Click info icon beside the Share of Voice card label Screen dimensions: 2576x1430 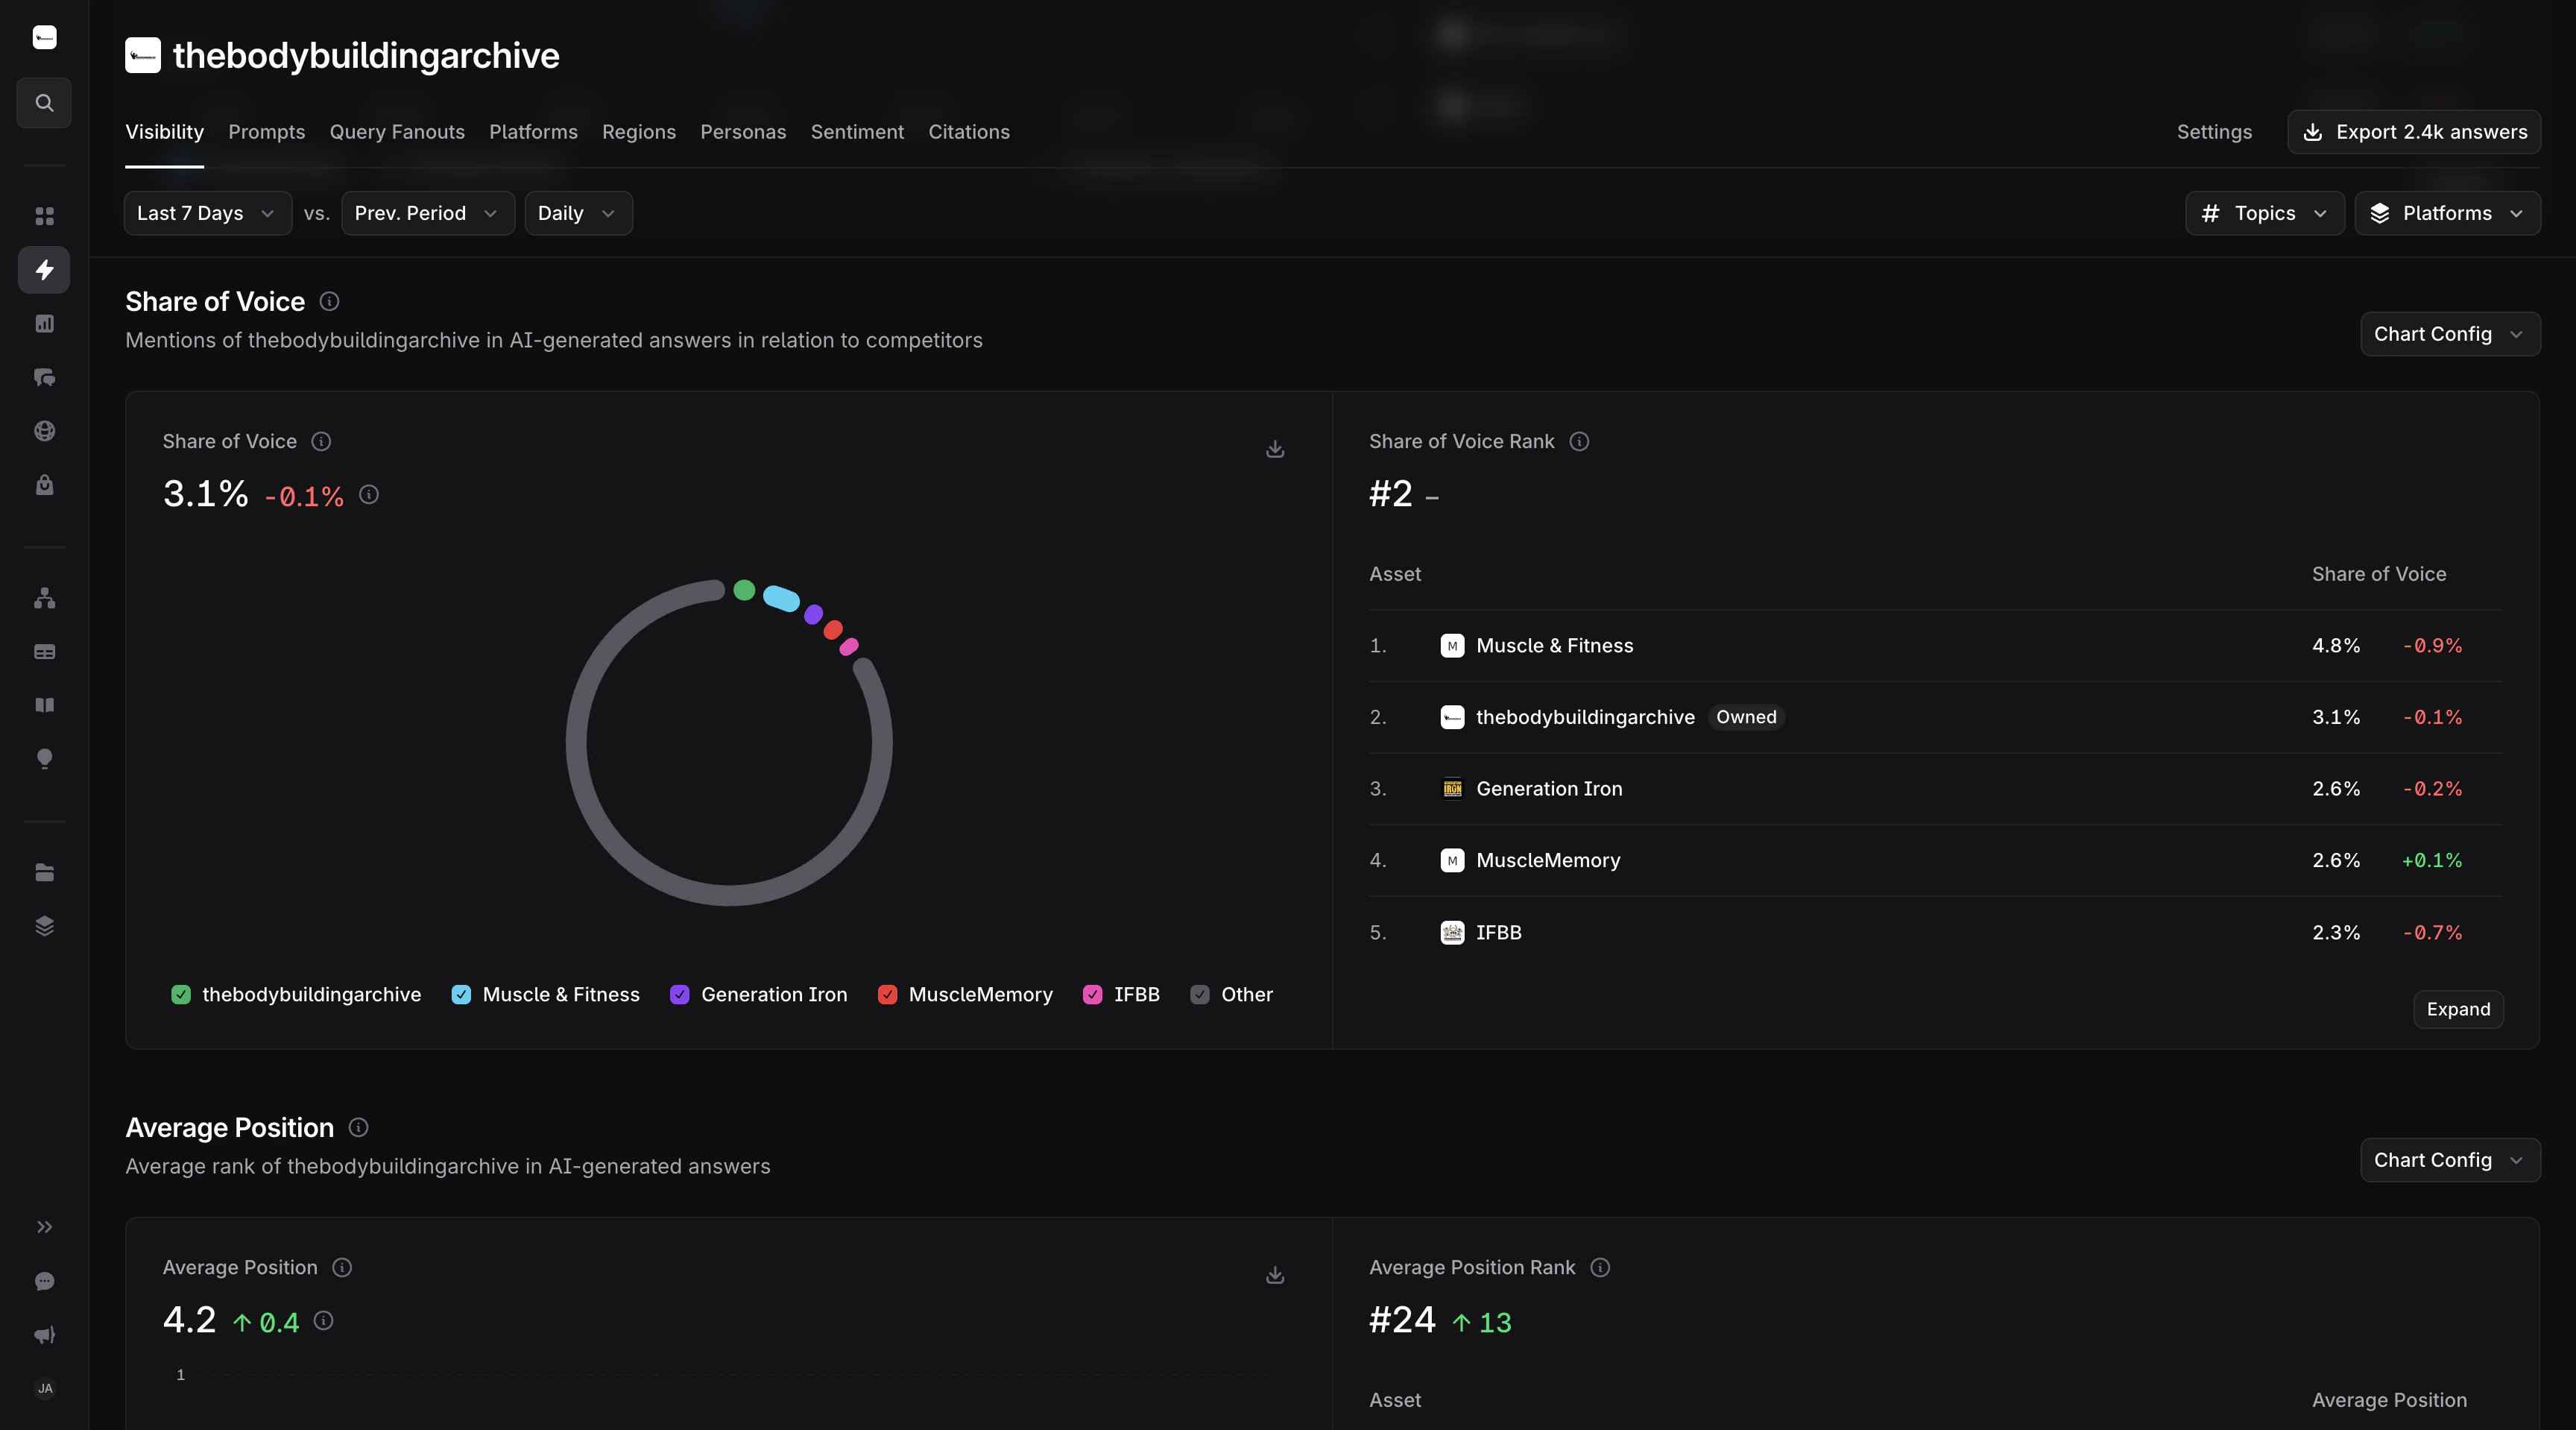pos(321,441)
